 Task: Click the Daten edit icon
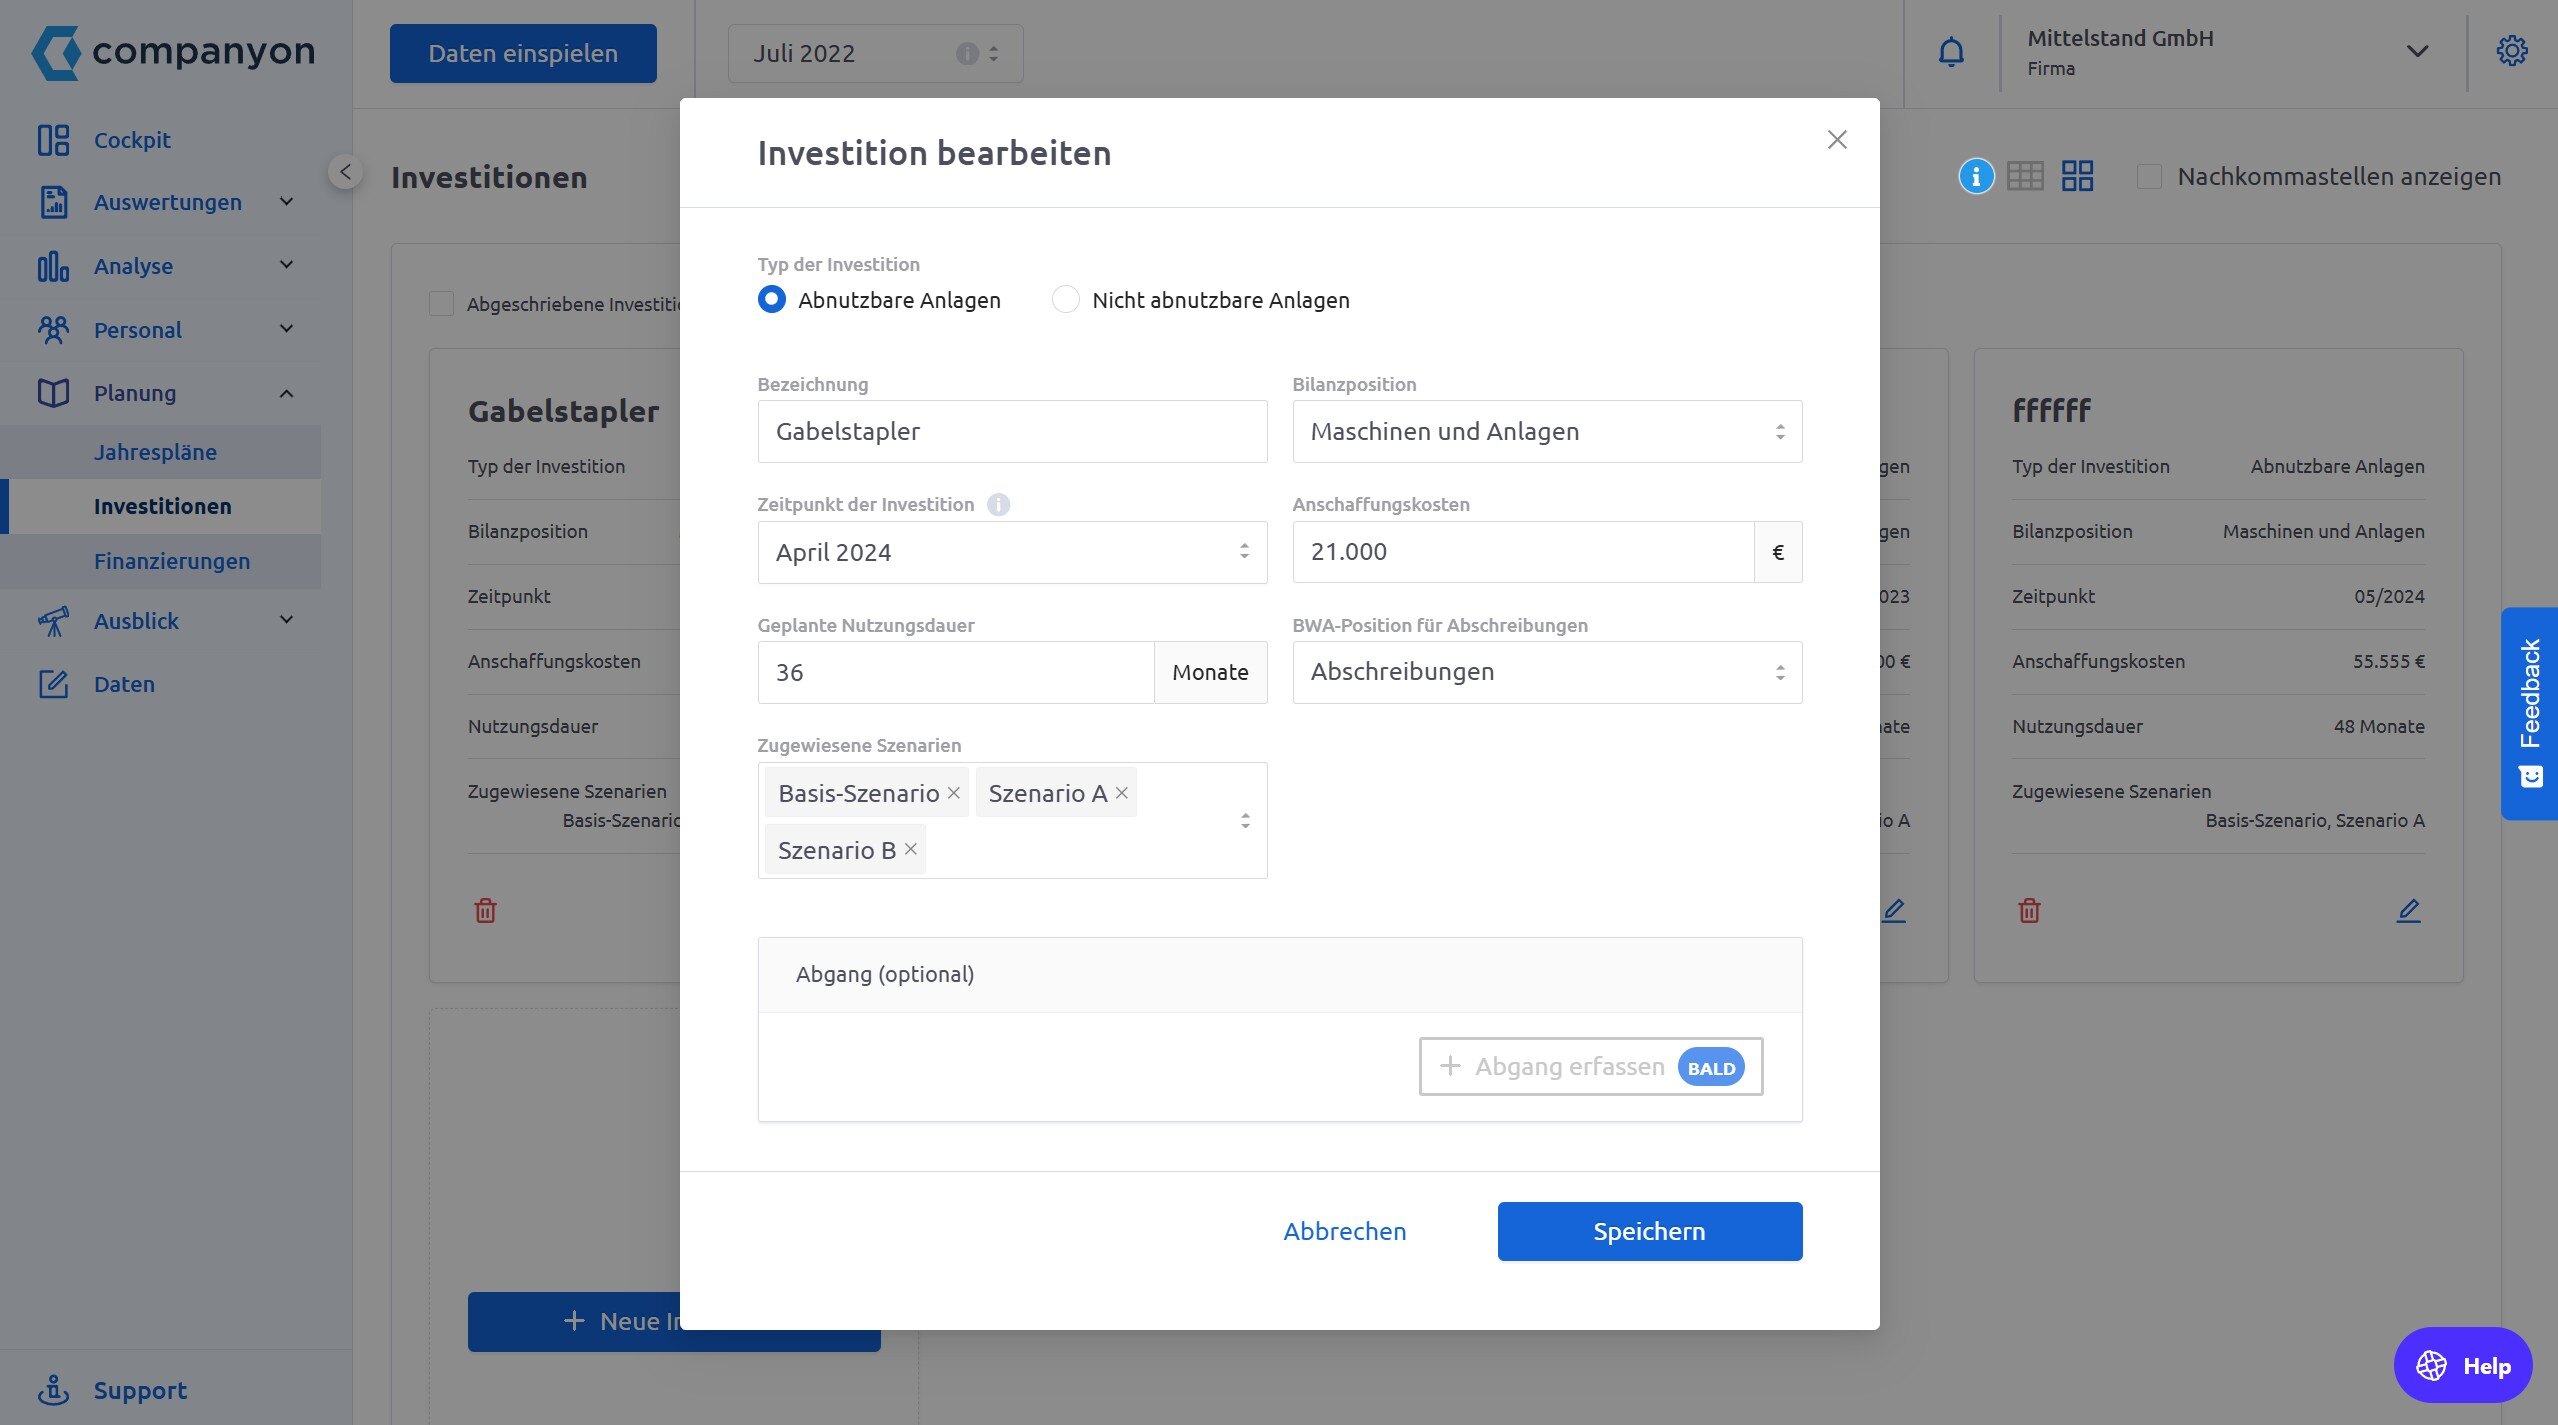pos(53,684)
